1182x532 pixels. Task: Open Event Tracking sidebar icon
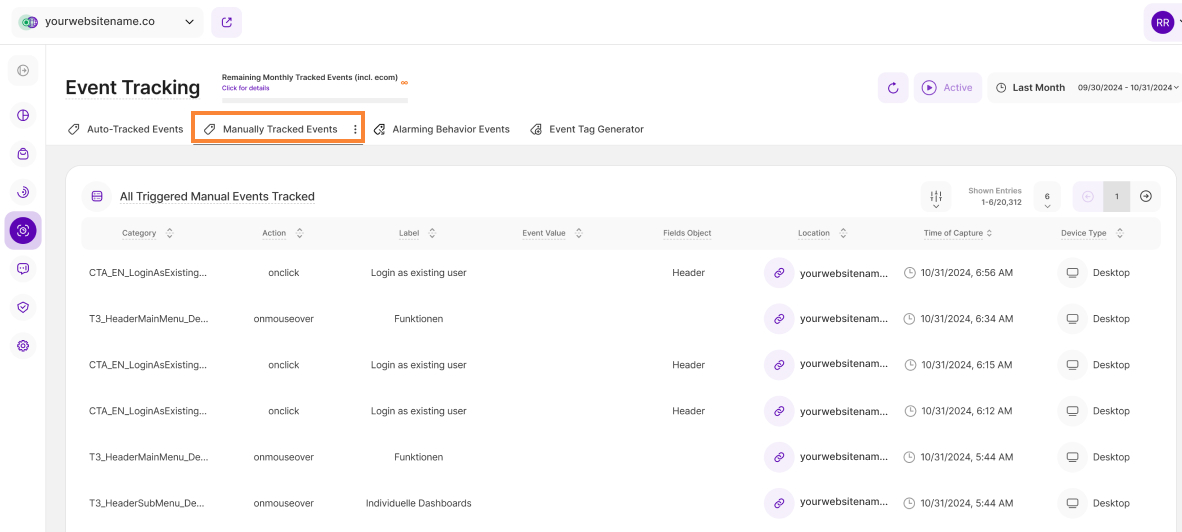[x=23, y=231]
